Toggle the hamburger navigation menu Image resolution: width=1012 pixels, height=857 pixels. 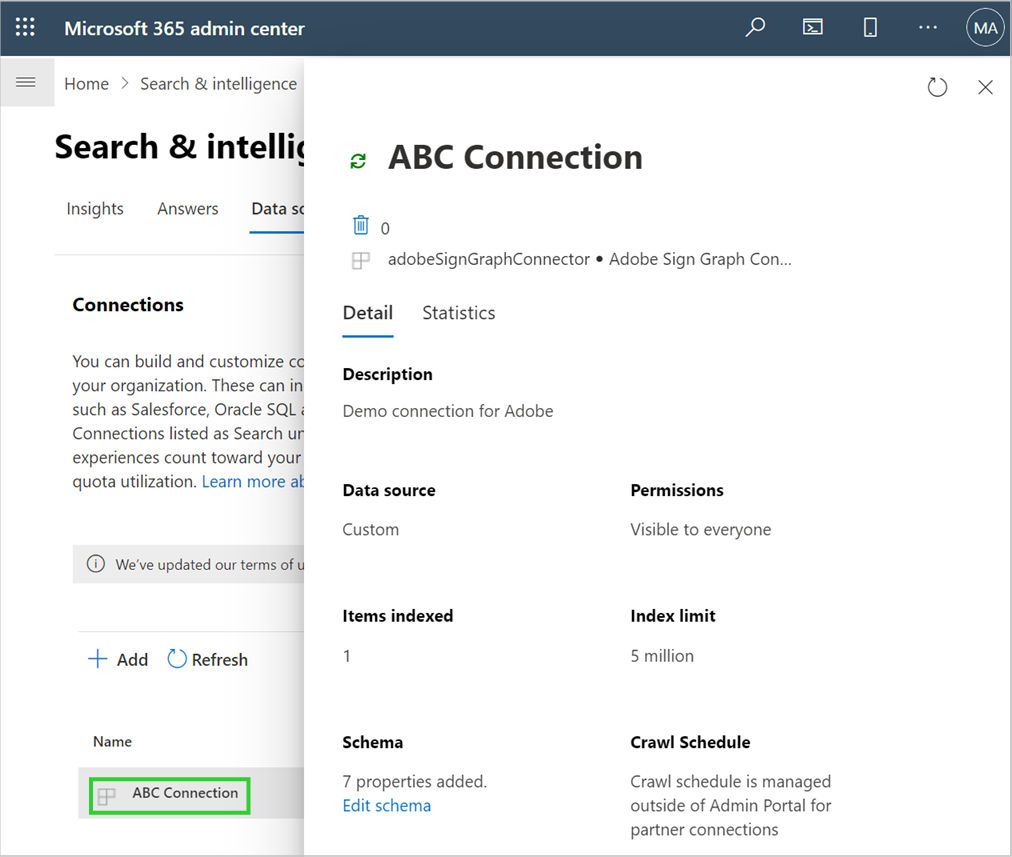point(27,83)
